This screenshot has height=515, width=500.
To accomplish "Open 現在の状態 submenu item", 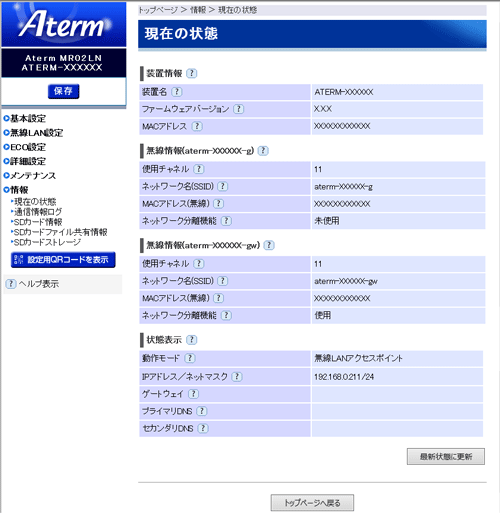I will point(34,202).
